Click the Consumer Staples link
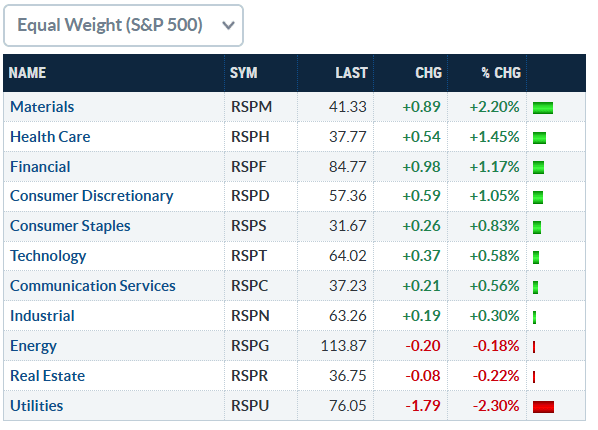The image size is (598, 430). [70, 226]
